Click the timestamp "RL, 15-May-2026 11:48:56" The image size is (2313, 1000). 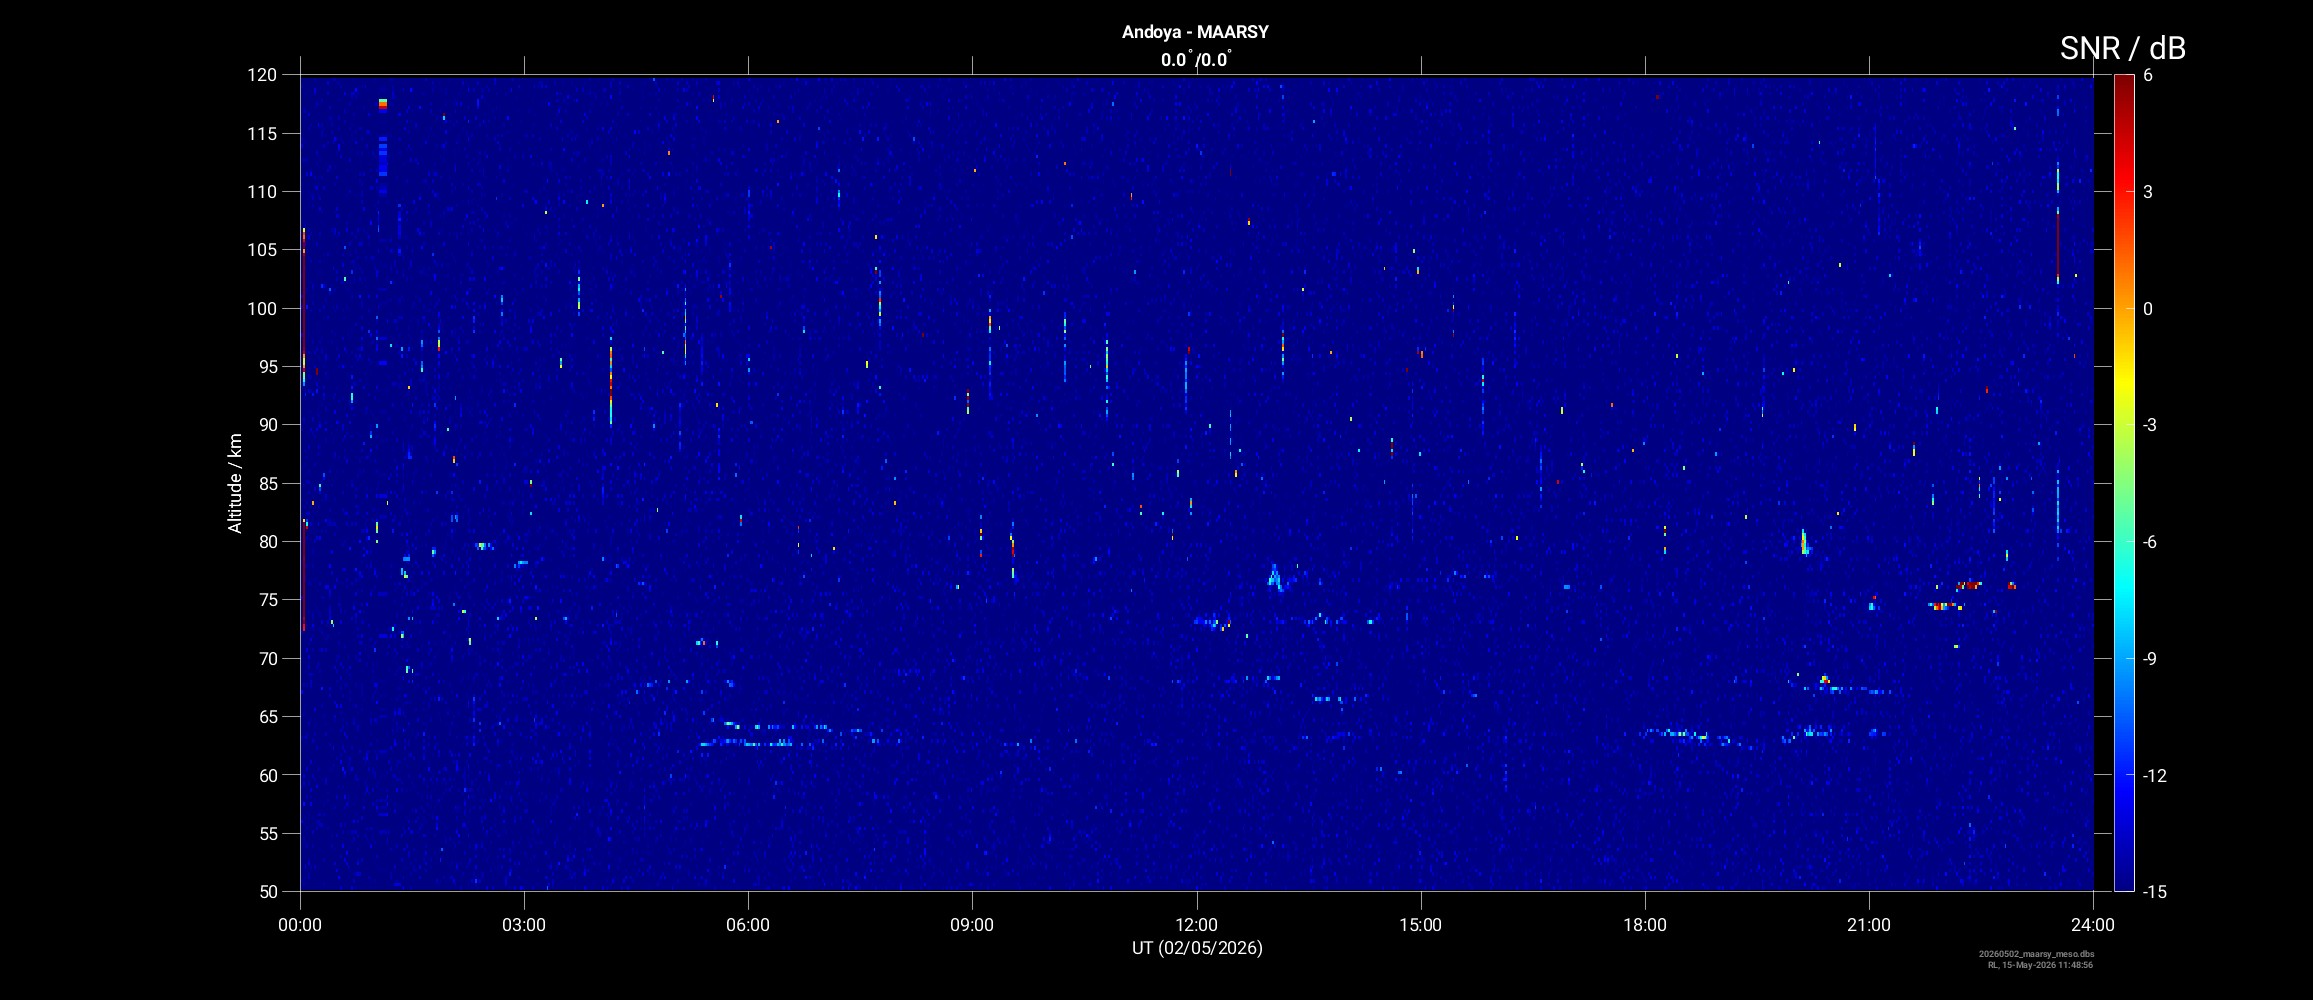[2040, 965]
